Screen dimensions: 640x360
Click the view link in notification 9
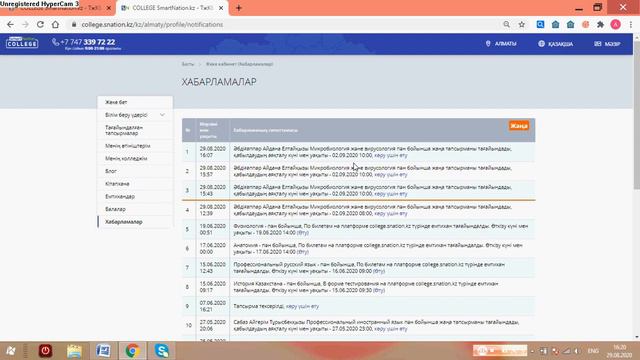point(302,306)
